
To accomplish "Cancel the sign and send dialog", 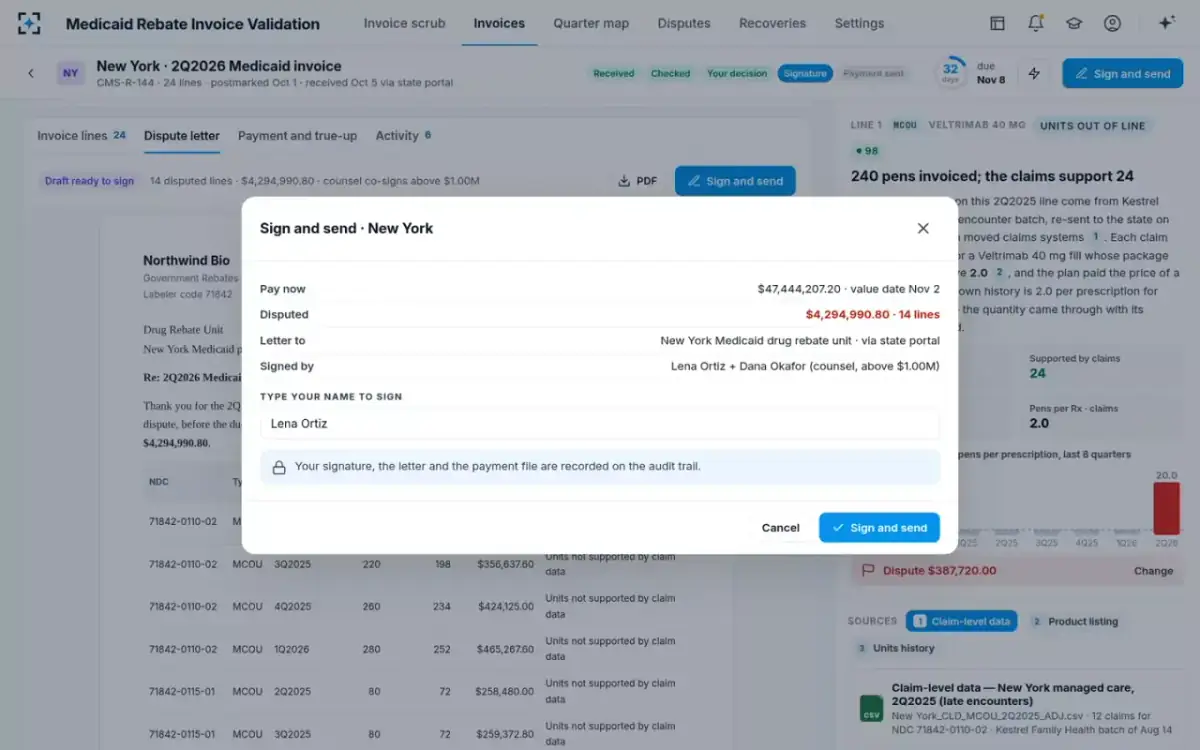I will [780, 528].
